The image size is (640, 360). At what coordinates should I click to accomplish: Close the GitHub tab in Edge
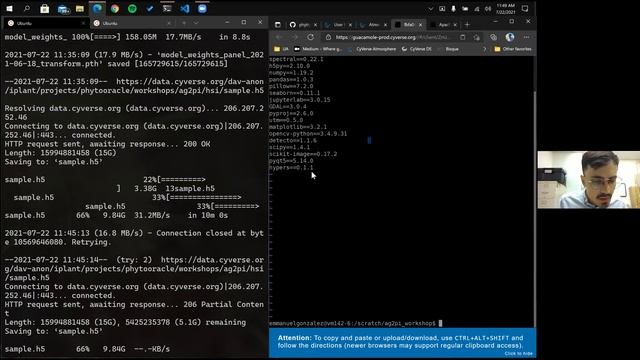(315, 25)
